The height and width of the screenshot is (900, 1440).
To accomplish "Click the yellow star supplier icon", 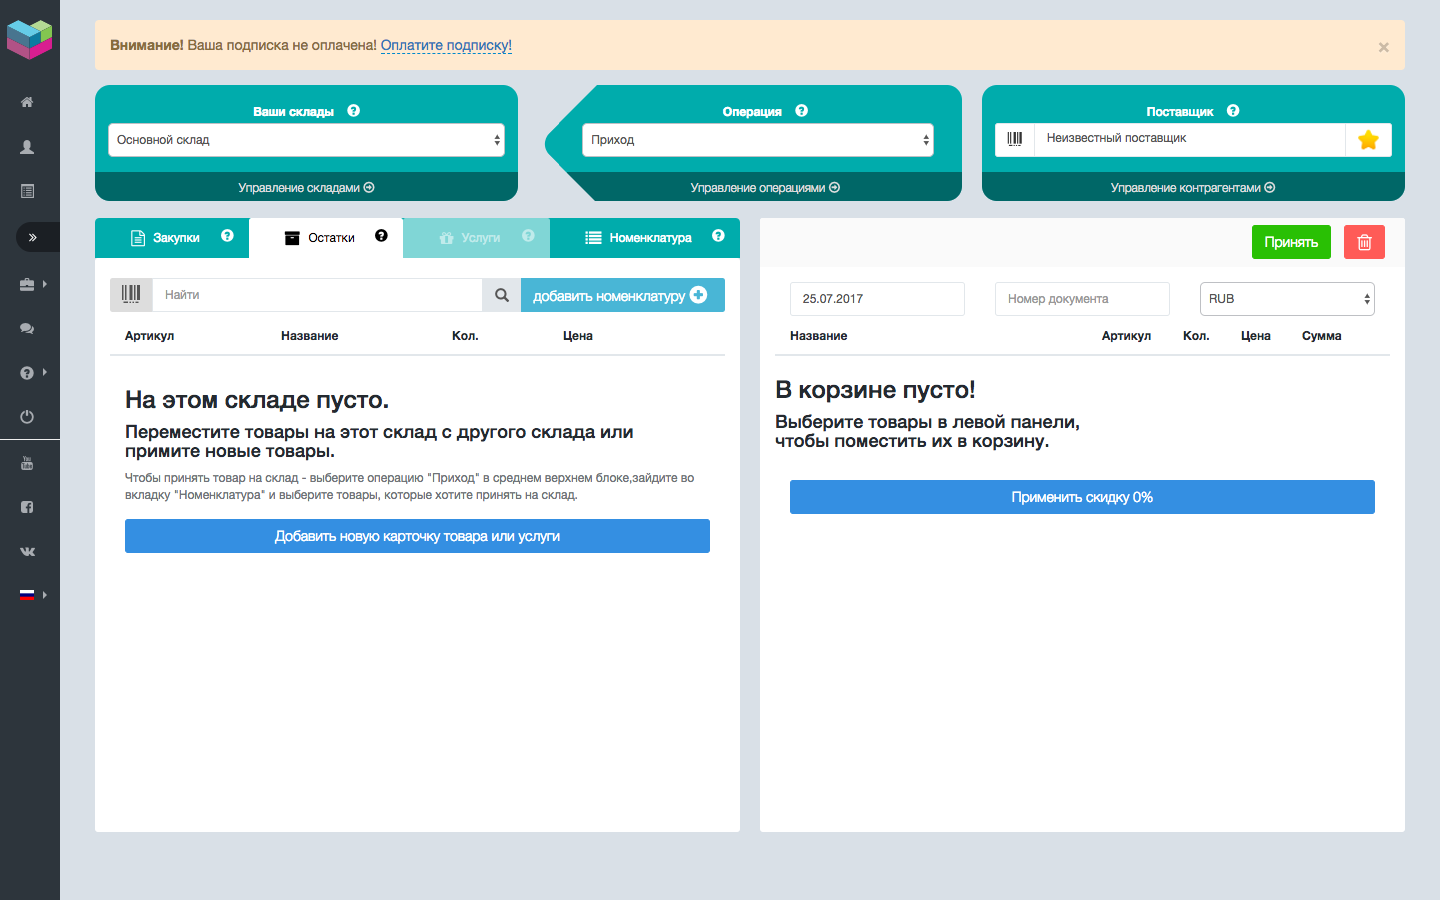I will pyautogui.click(x=1368, y=140).
